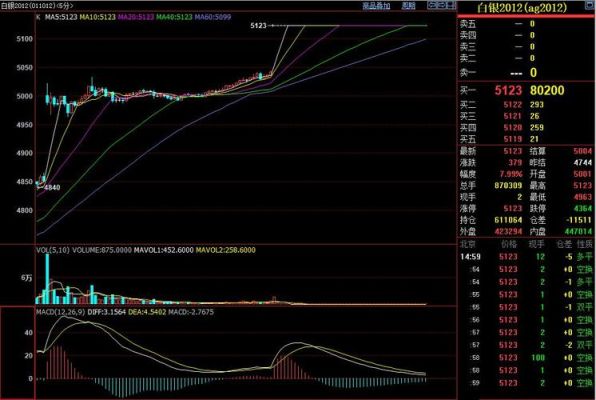Click the 现手 column header in trade list
The height and width of the screenshot is (400, 596).
point(536,244)
